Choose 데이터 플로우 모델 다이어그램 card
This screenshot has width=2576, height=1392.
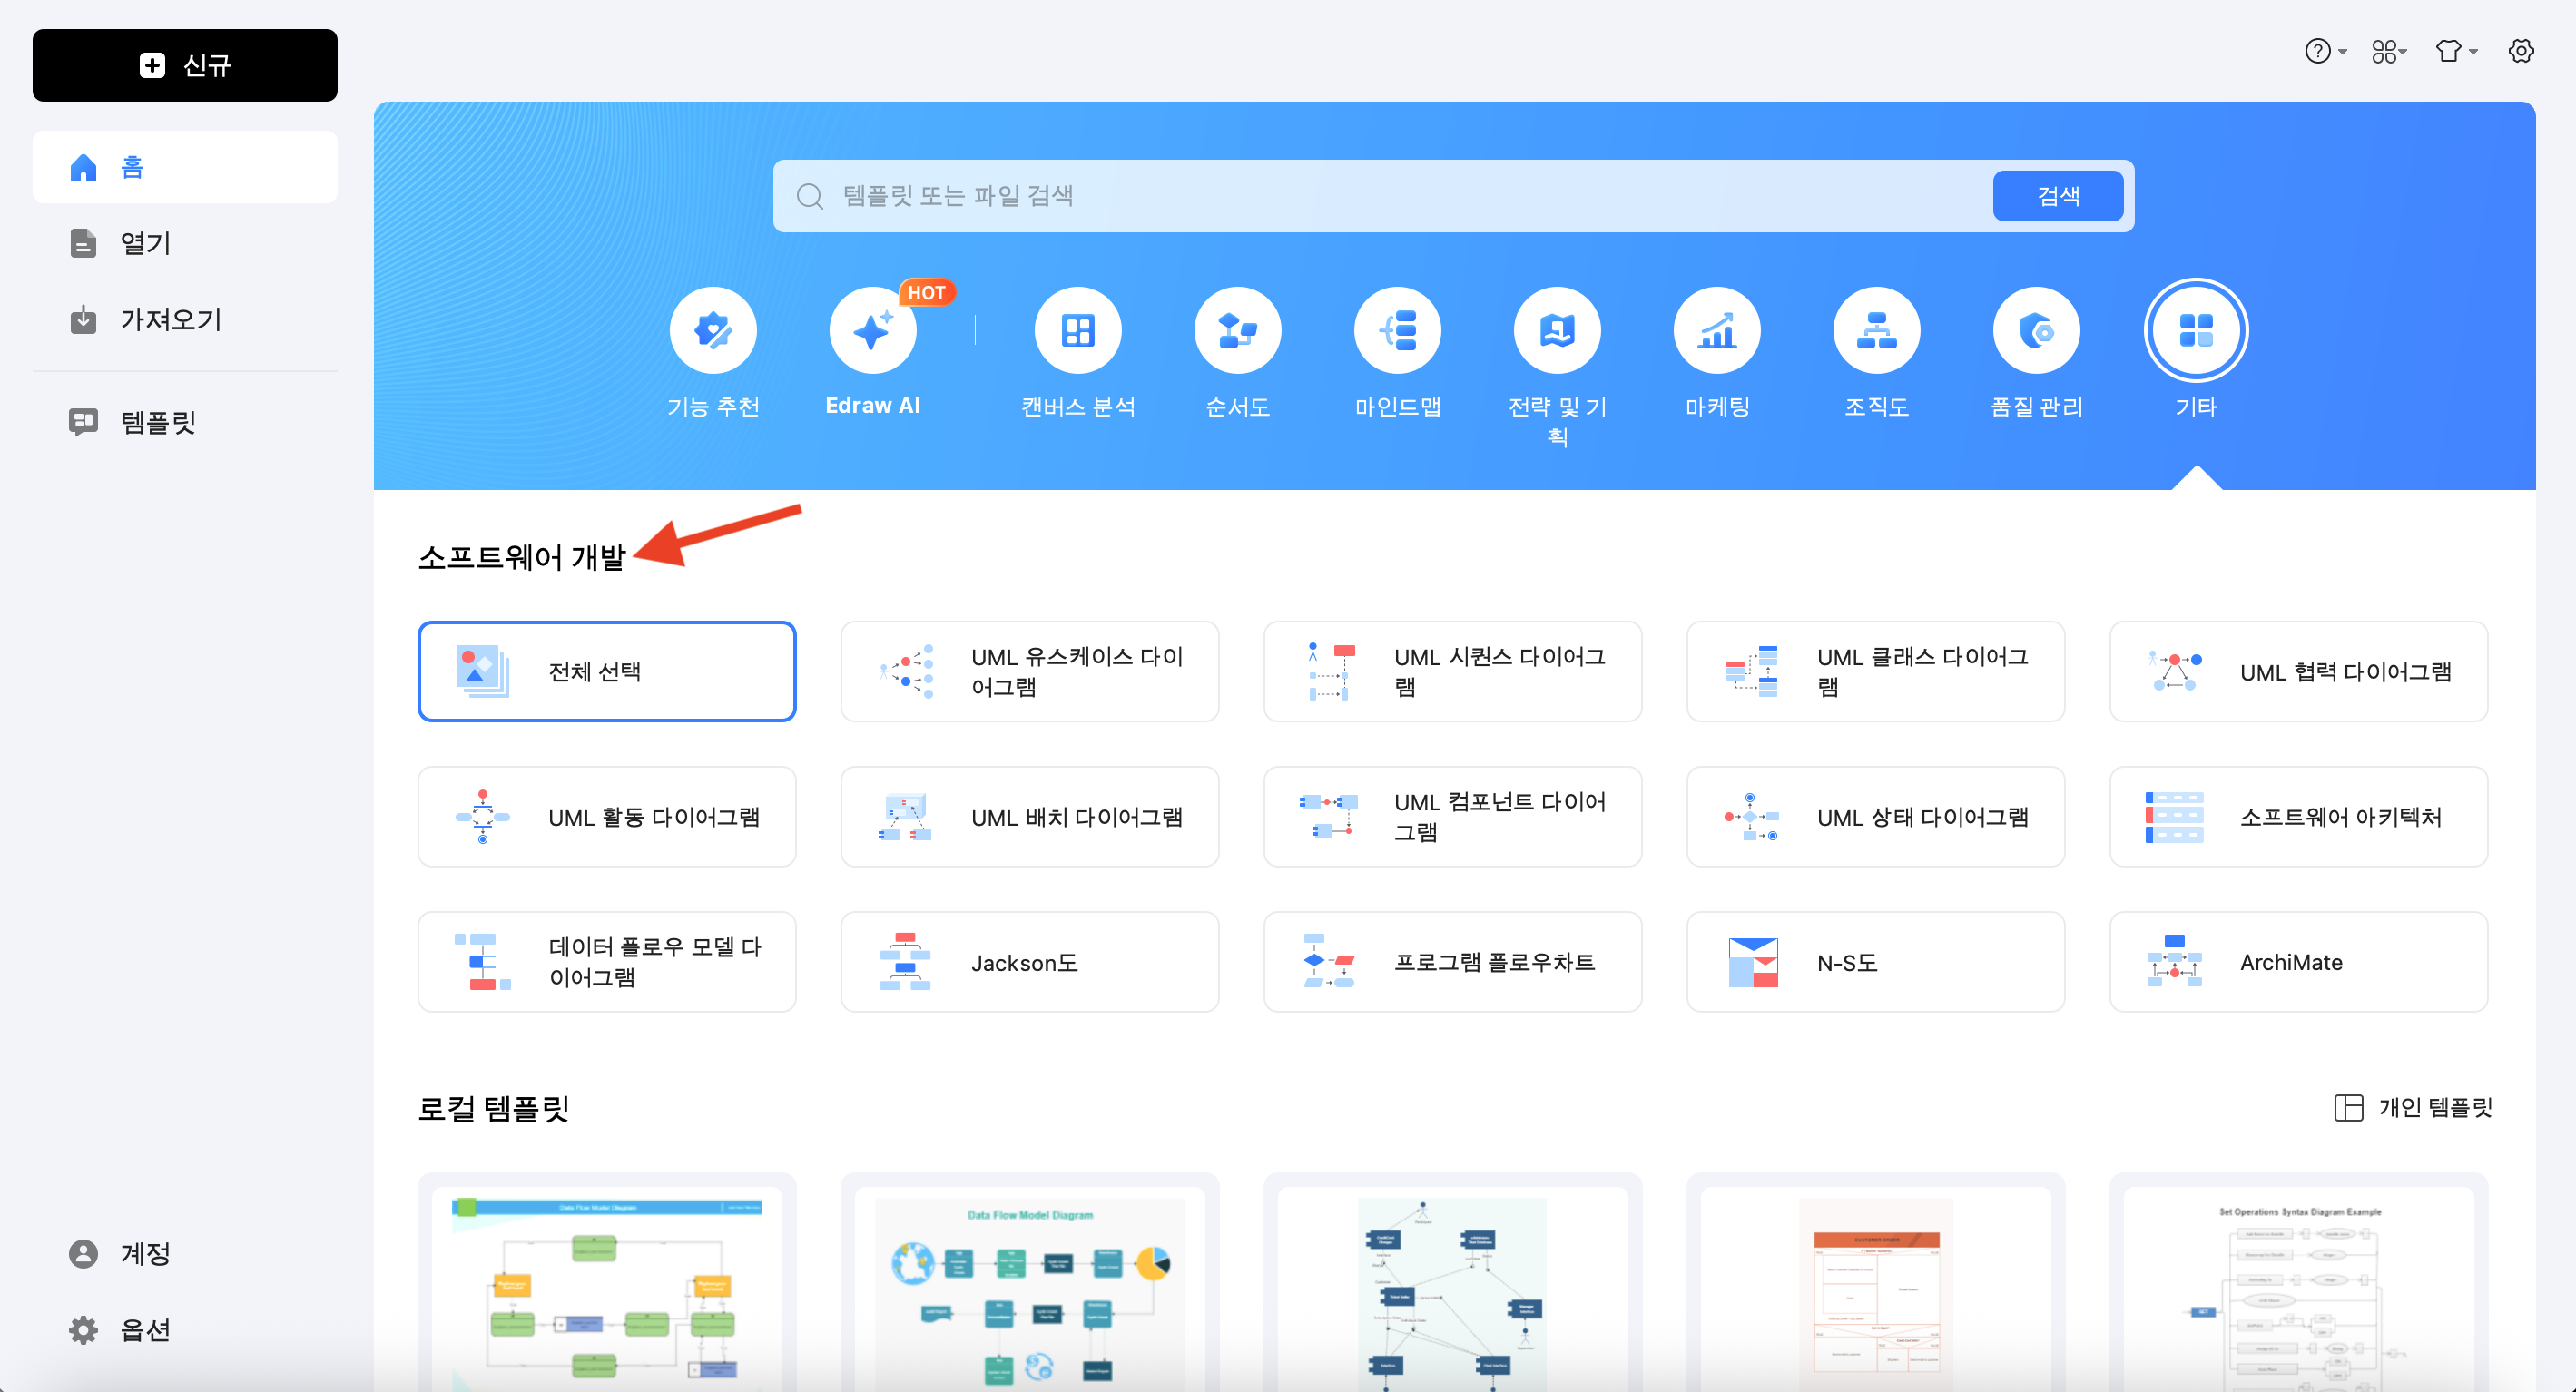pyautogui.click(x=607, y=962)
